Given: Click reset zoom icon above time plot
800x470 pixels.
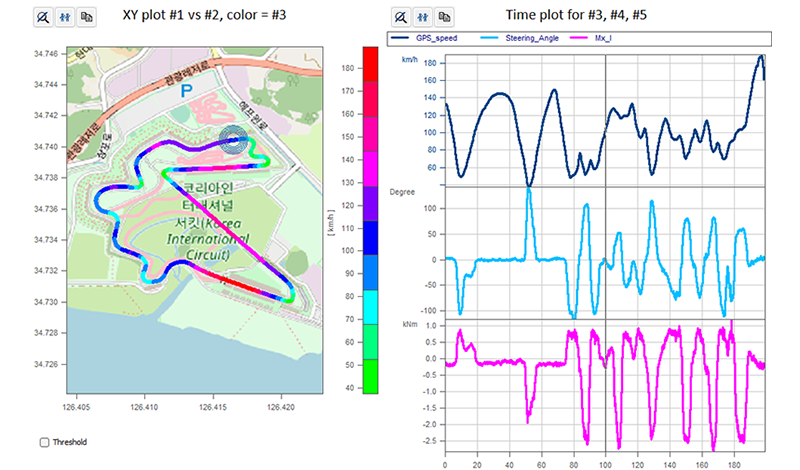Looking at the screenshot, I should coord(400,18).
